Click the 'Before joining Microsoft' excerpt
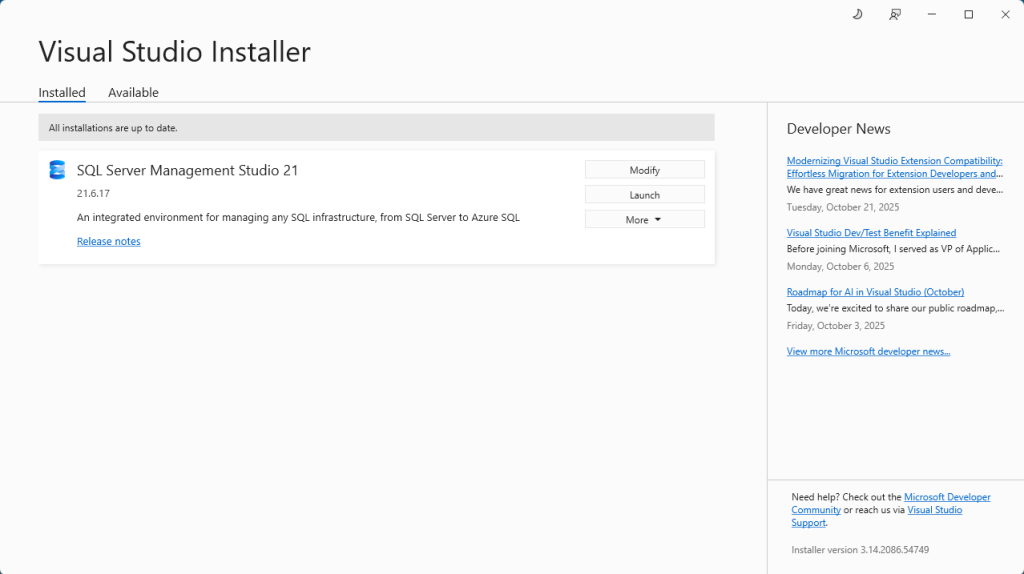 pos(893,249)
